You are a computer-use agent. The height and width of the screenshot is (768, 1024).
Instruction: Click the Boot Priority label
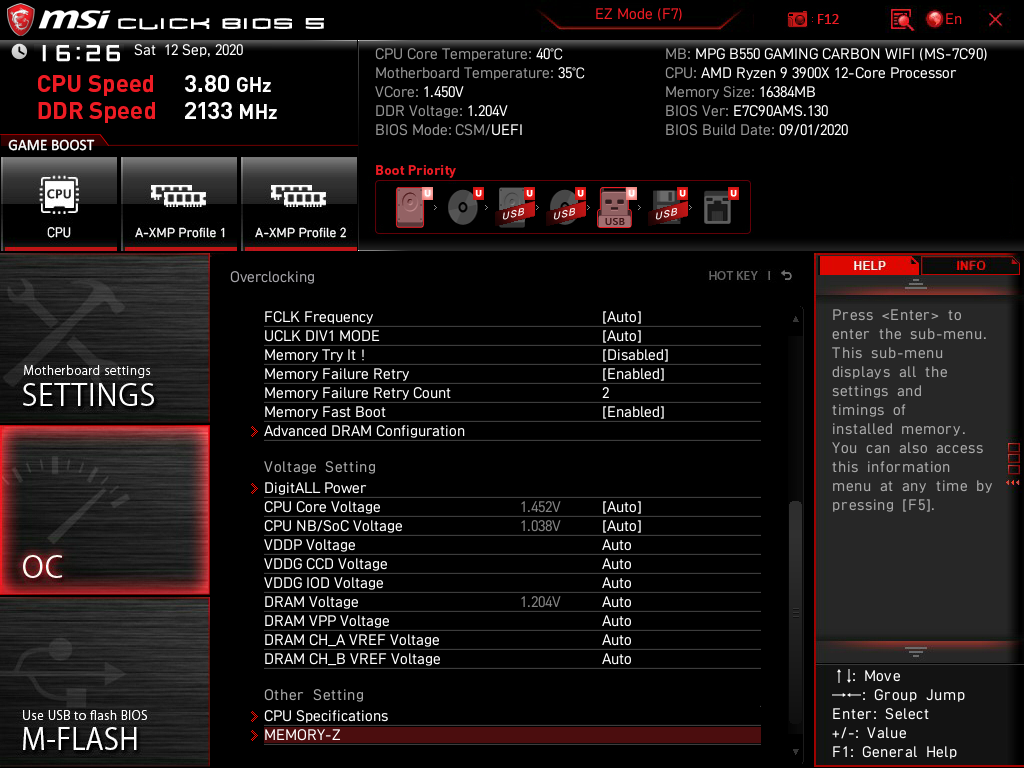click(x=415, y=170)
